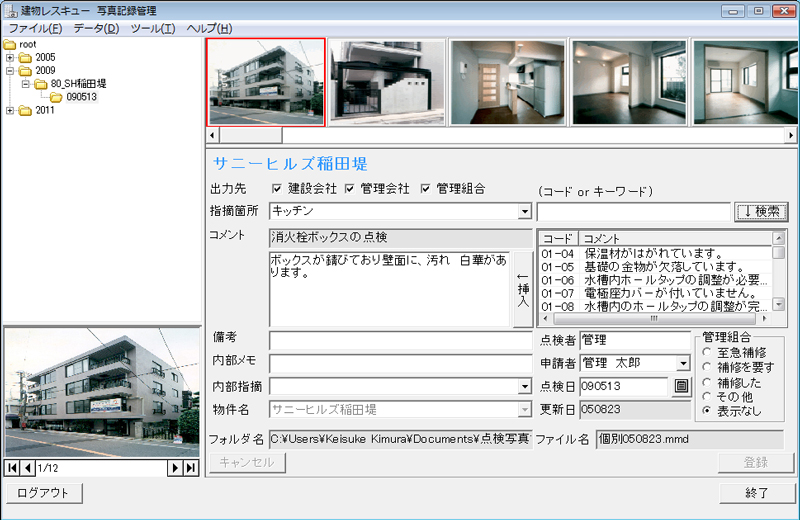800x520 pixels.
Task: Select comment row 01-05 基礎の金物
Action: (x=655, y=267)
